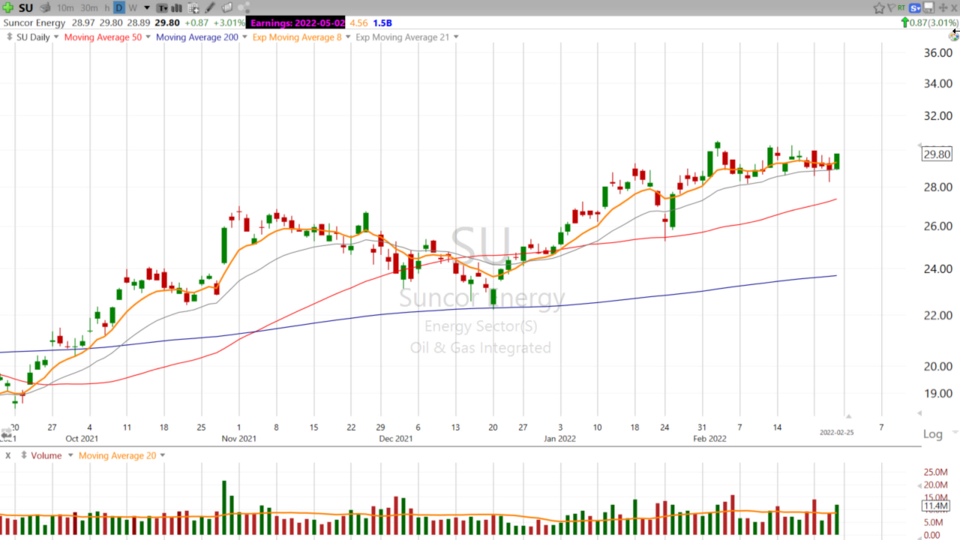Click the bar chart style icon

click(177, 8)
